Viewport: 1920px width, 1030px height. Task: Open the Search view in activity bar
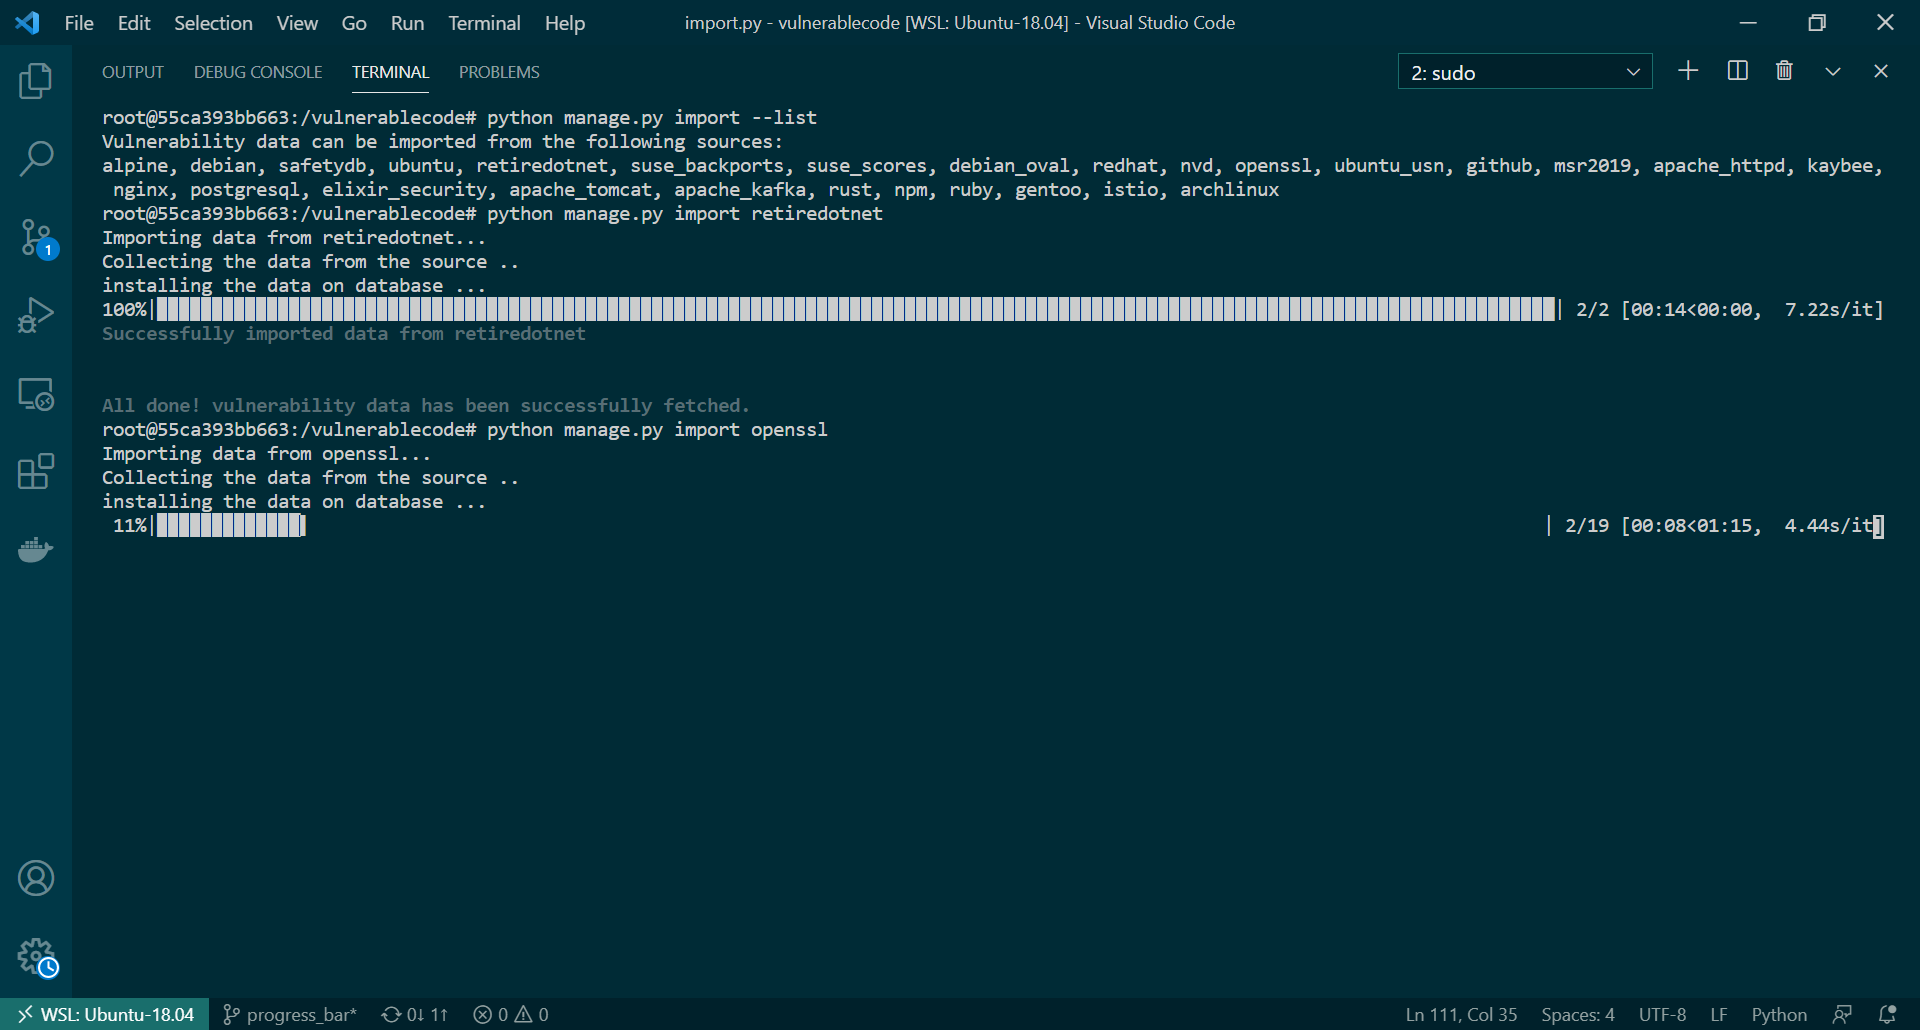tap(36, 158)
